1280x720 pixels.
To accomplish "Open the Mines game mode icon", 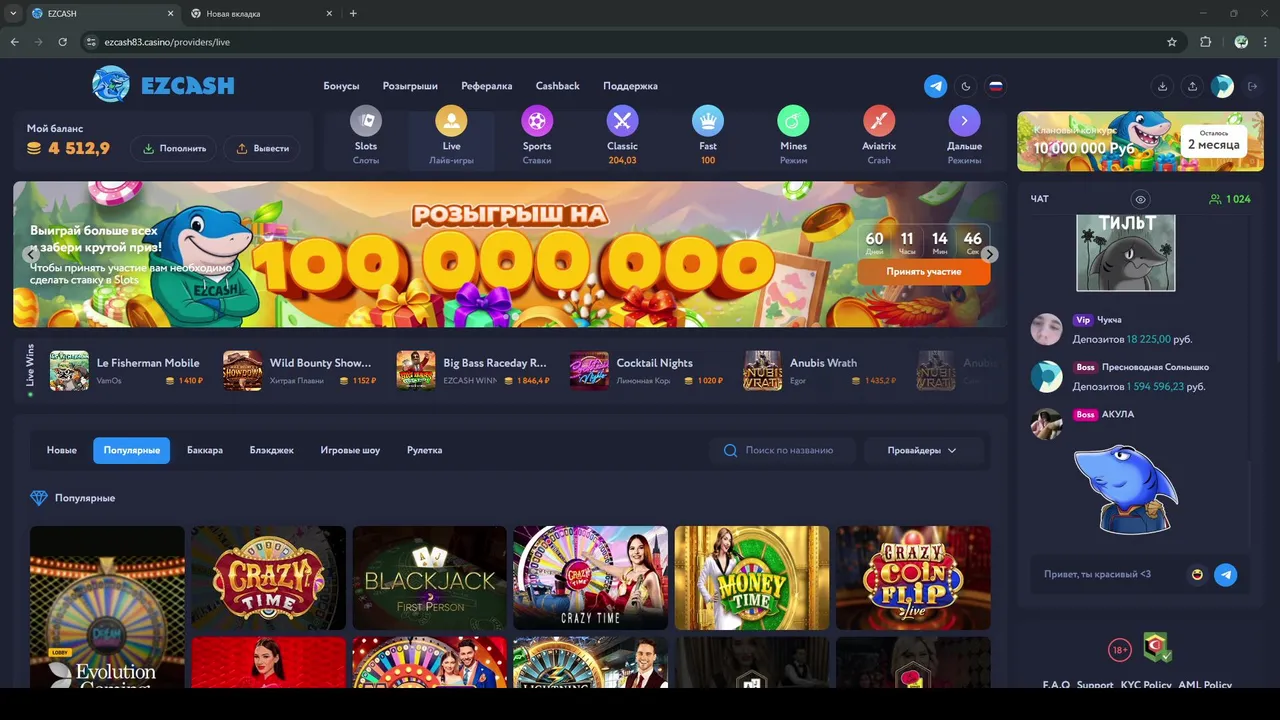I will [793, 121].
